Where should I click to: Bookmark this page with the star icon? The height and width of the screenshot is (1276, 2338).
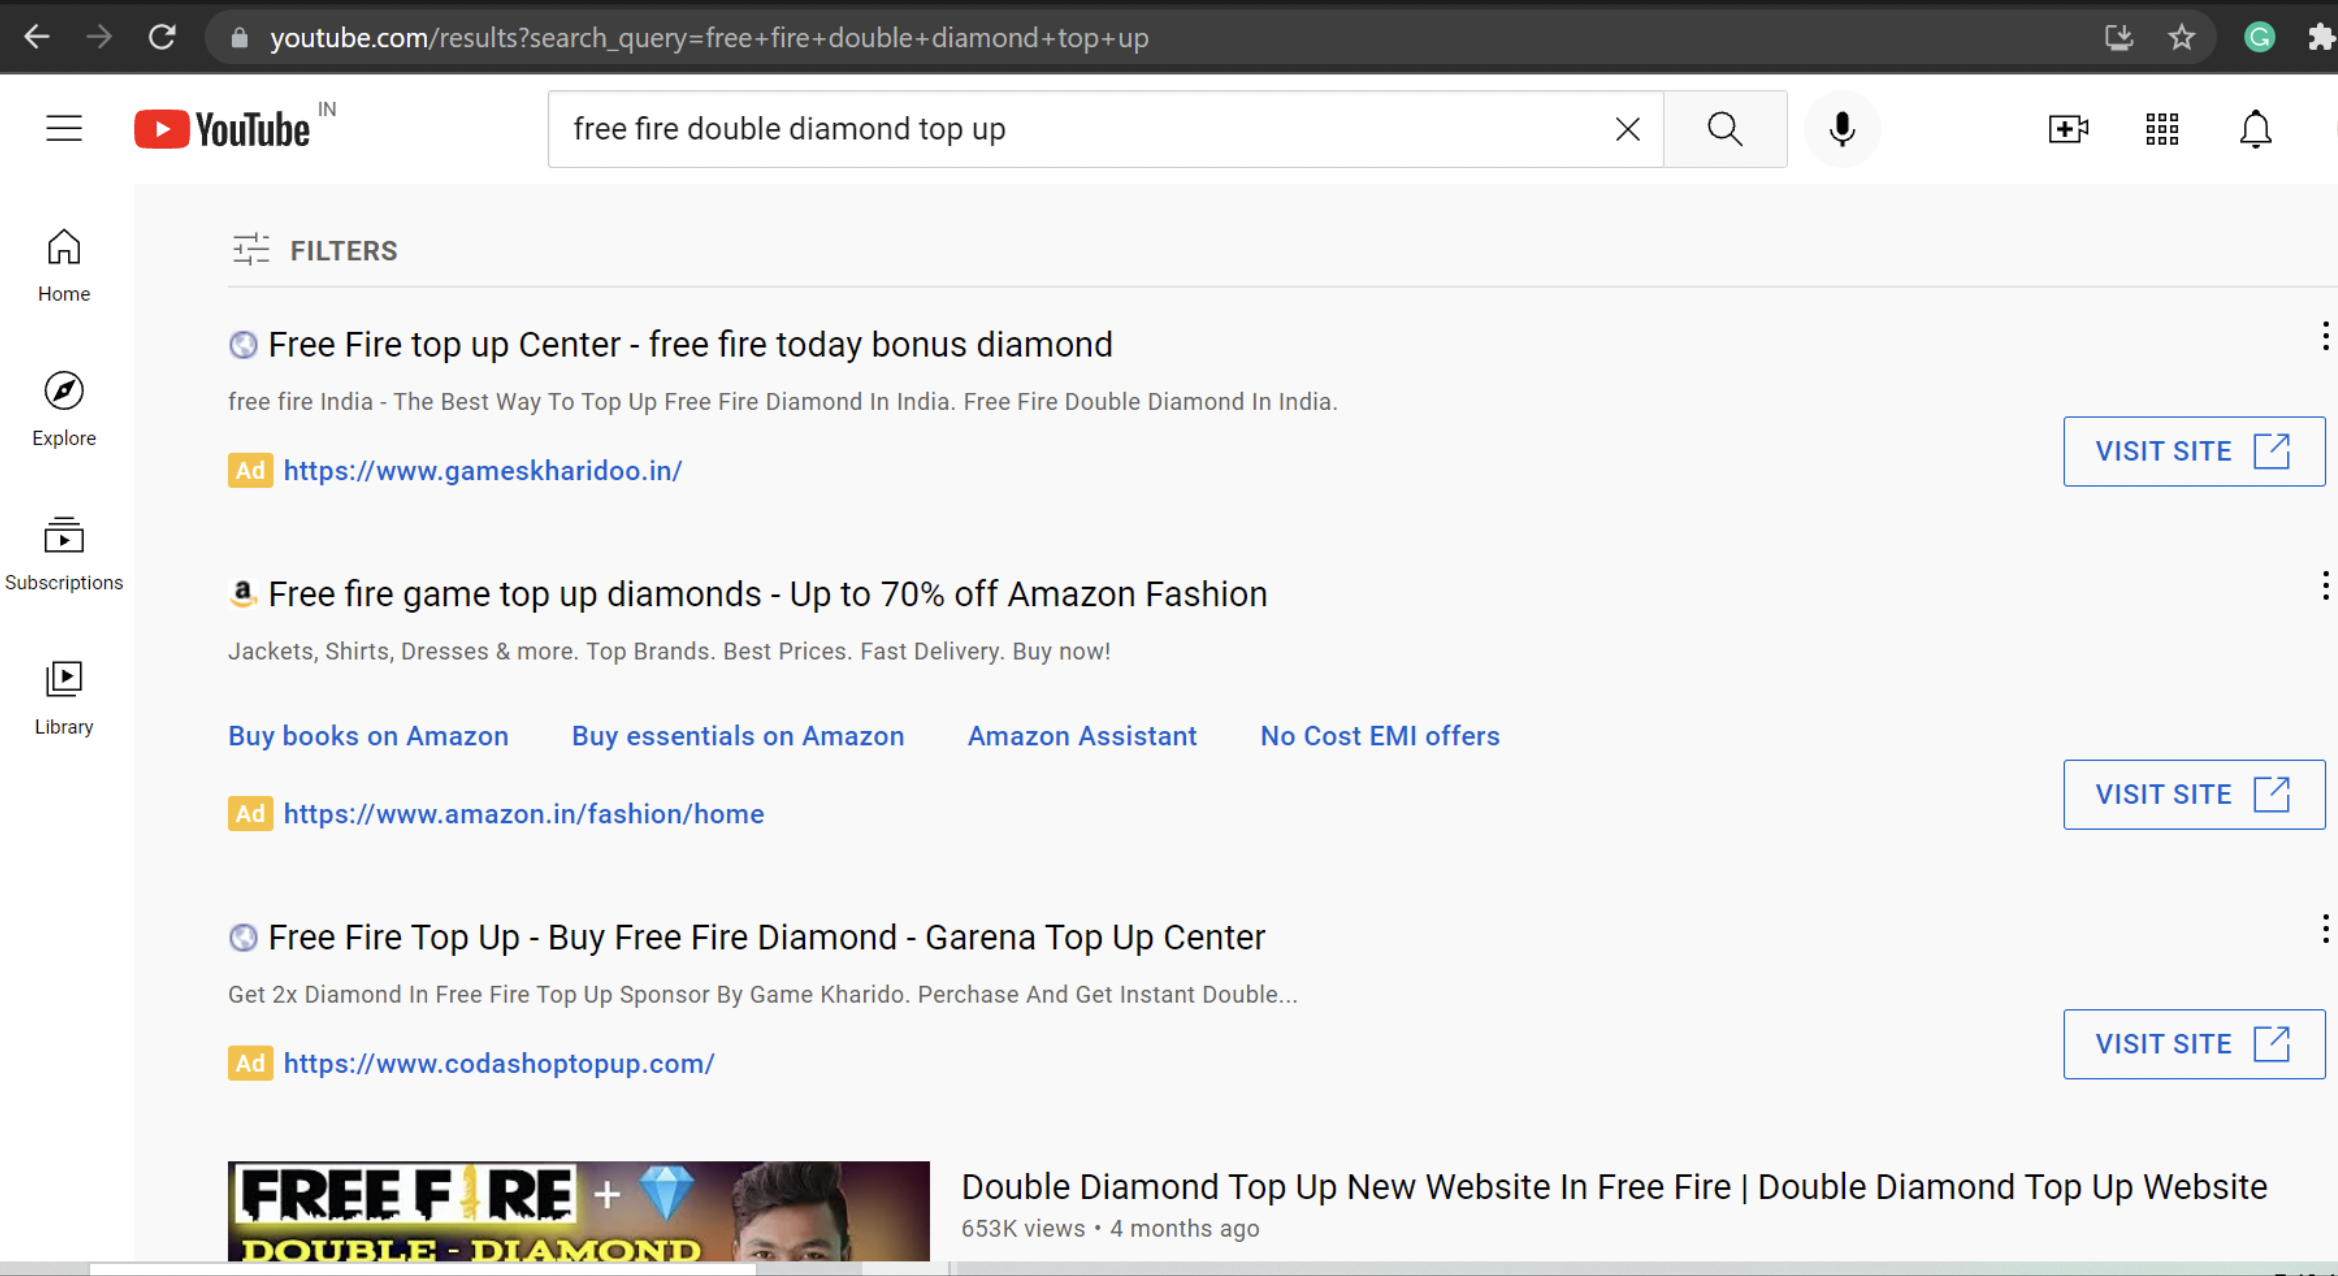click(x=2181, y=37)
